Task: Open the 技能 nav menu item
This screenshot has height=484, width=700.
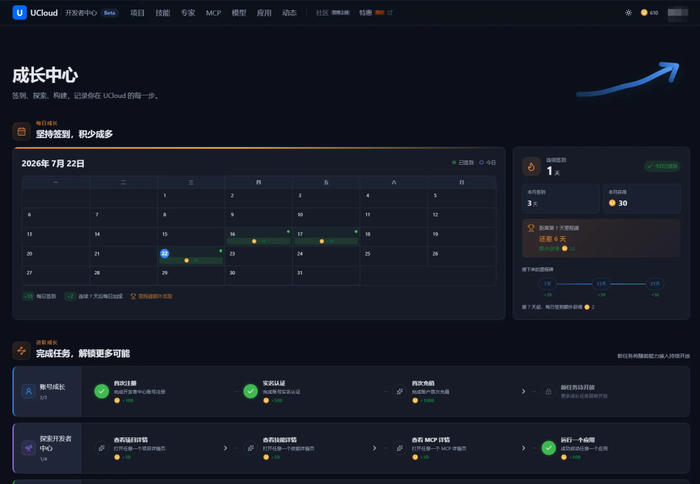Action: [x=162, y=13]
